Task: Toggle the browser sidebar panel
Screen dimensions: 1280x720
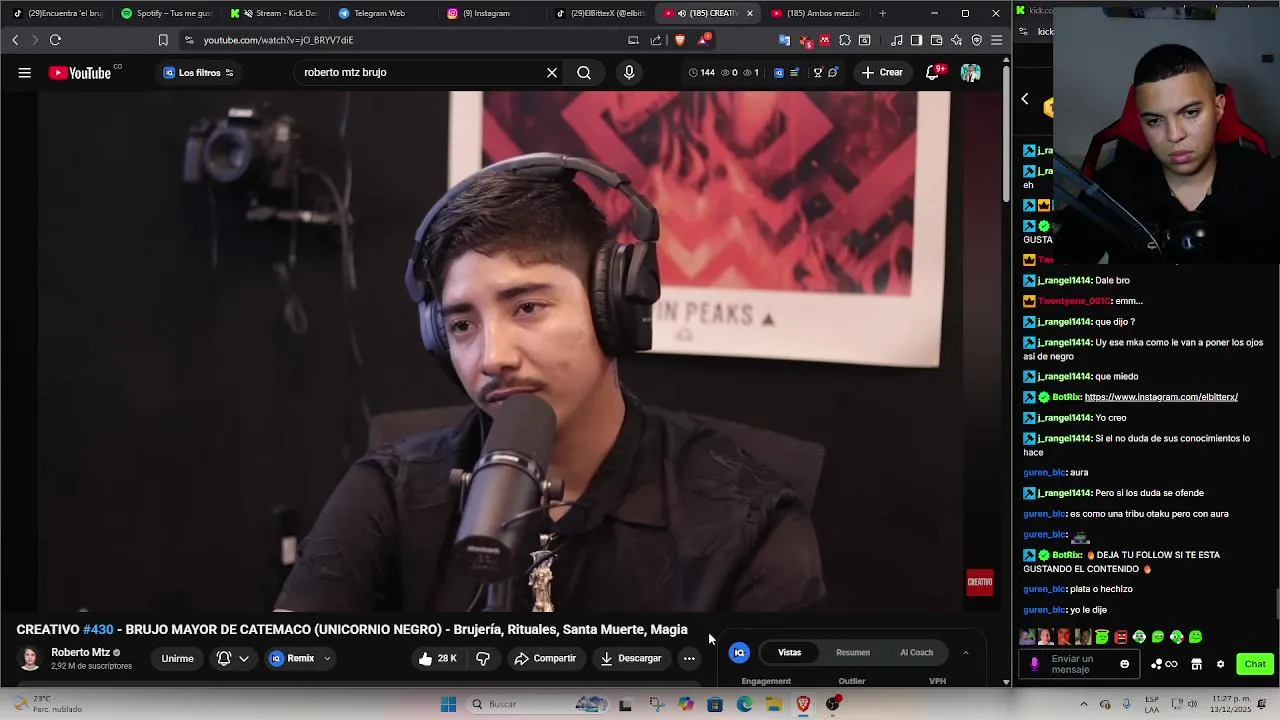Action: [916, 40]
